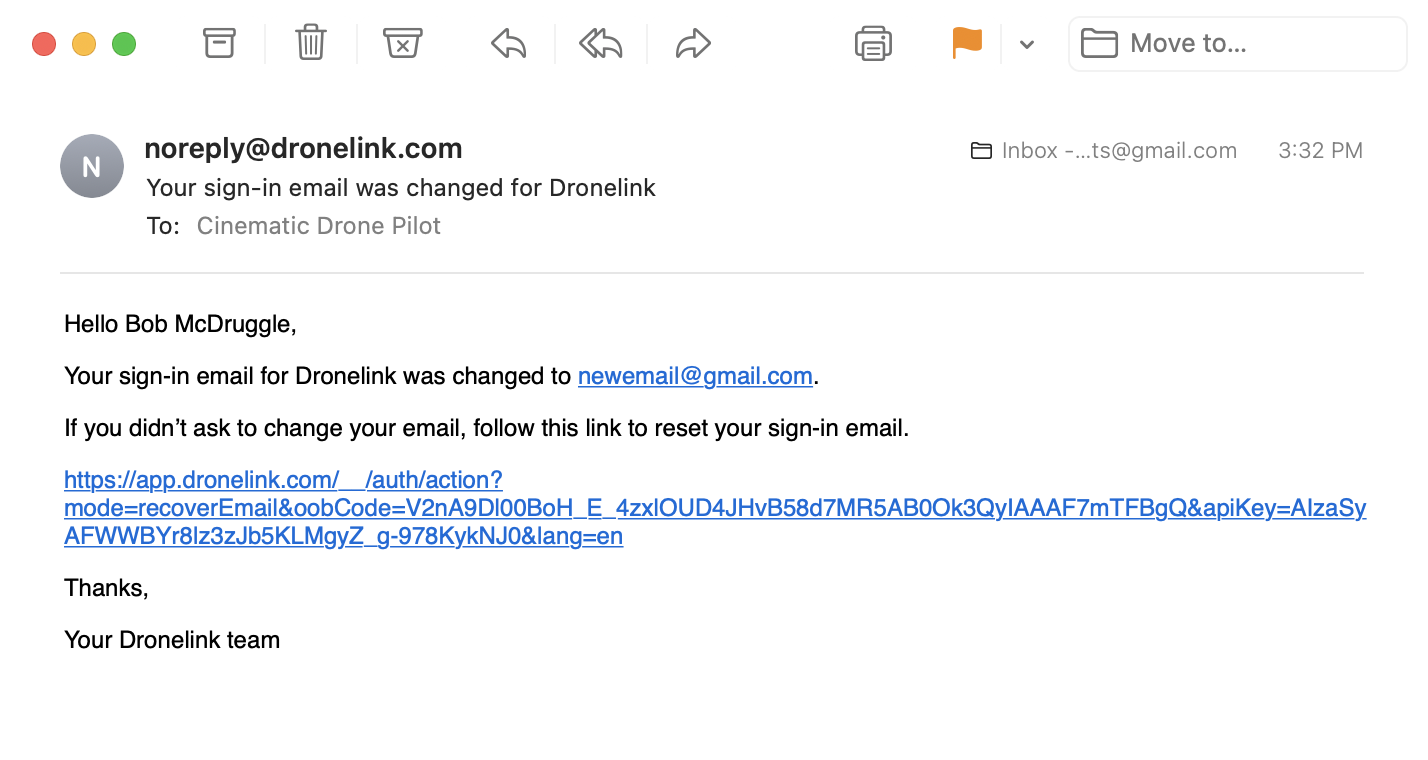Delete the email using the trash icon
This screenshot has width=1428, height=760.
pos(311,43)
